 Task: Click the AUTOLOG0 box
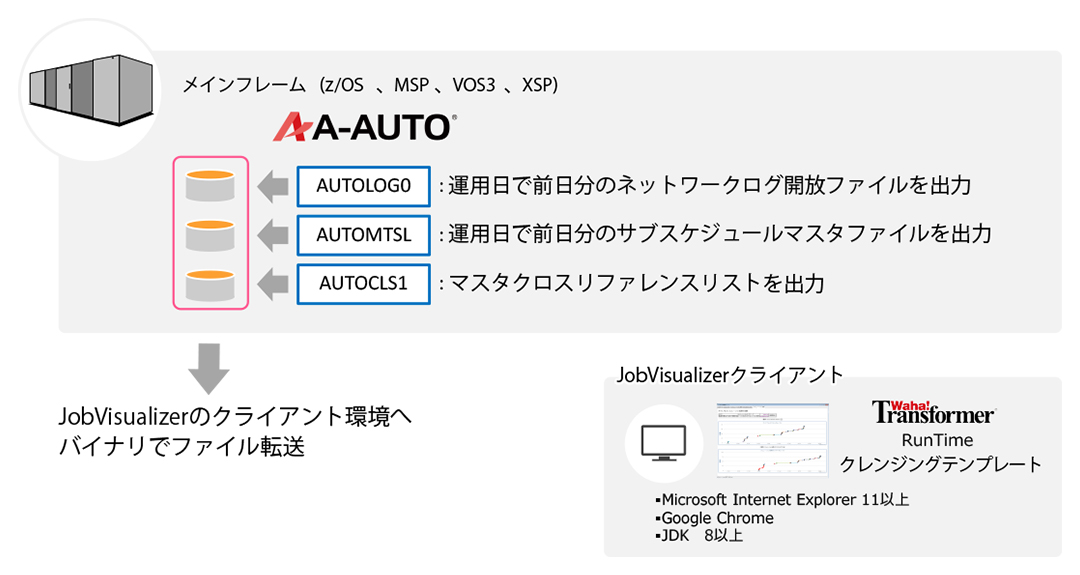point(364,186)
